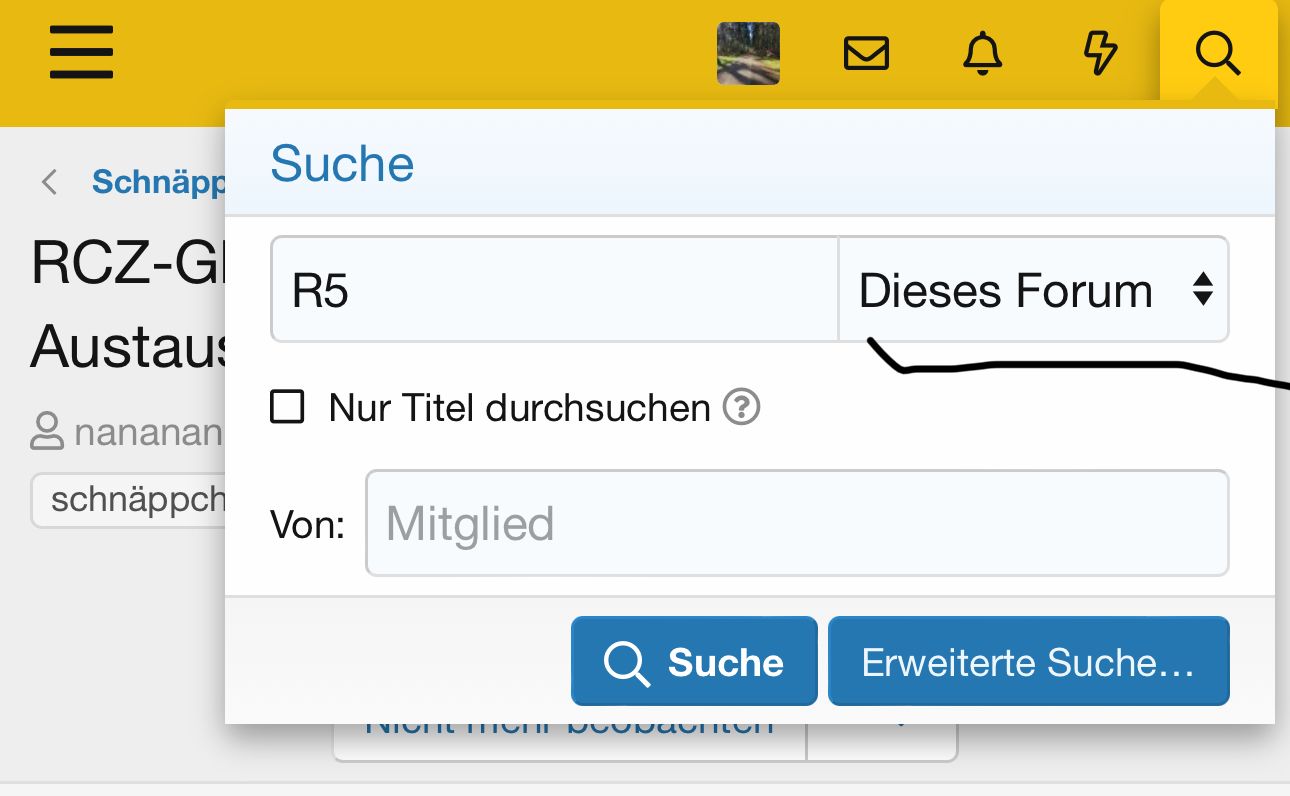Screen dimensions: 1290x796
Task: Click the question mark help icon
Action: coord(742,407)
